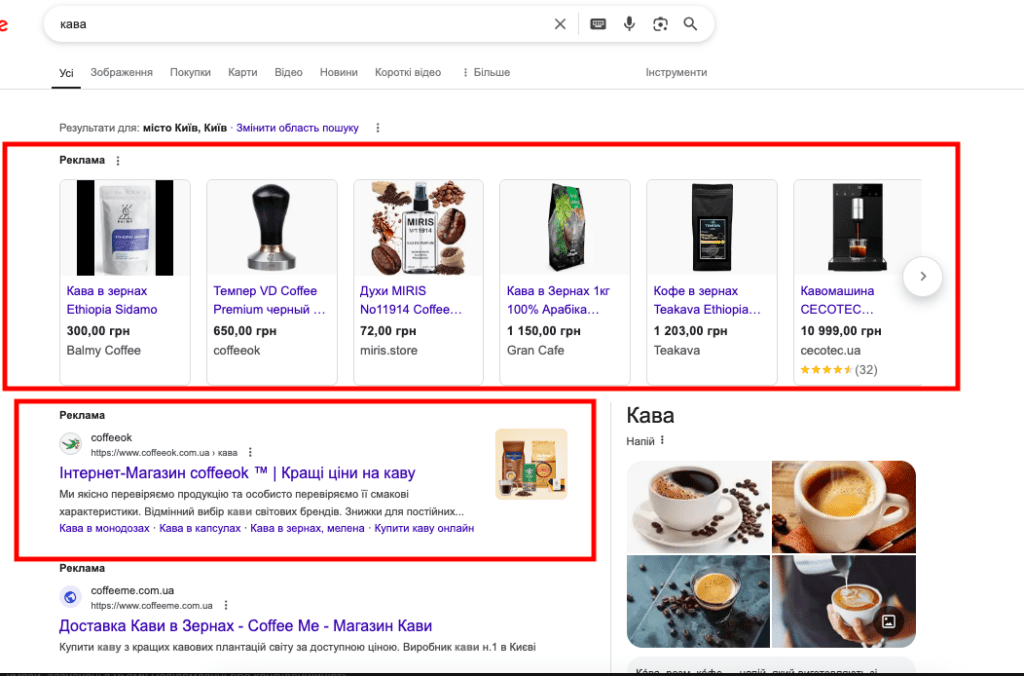Open options dots beside coffeeok URL
1024x676 pixels.
(x=250, y=452)
